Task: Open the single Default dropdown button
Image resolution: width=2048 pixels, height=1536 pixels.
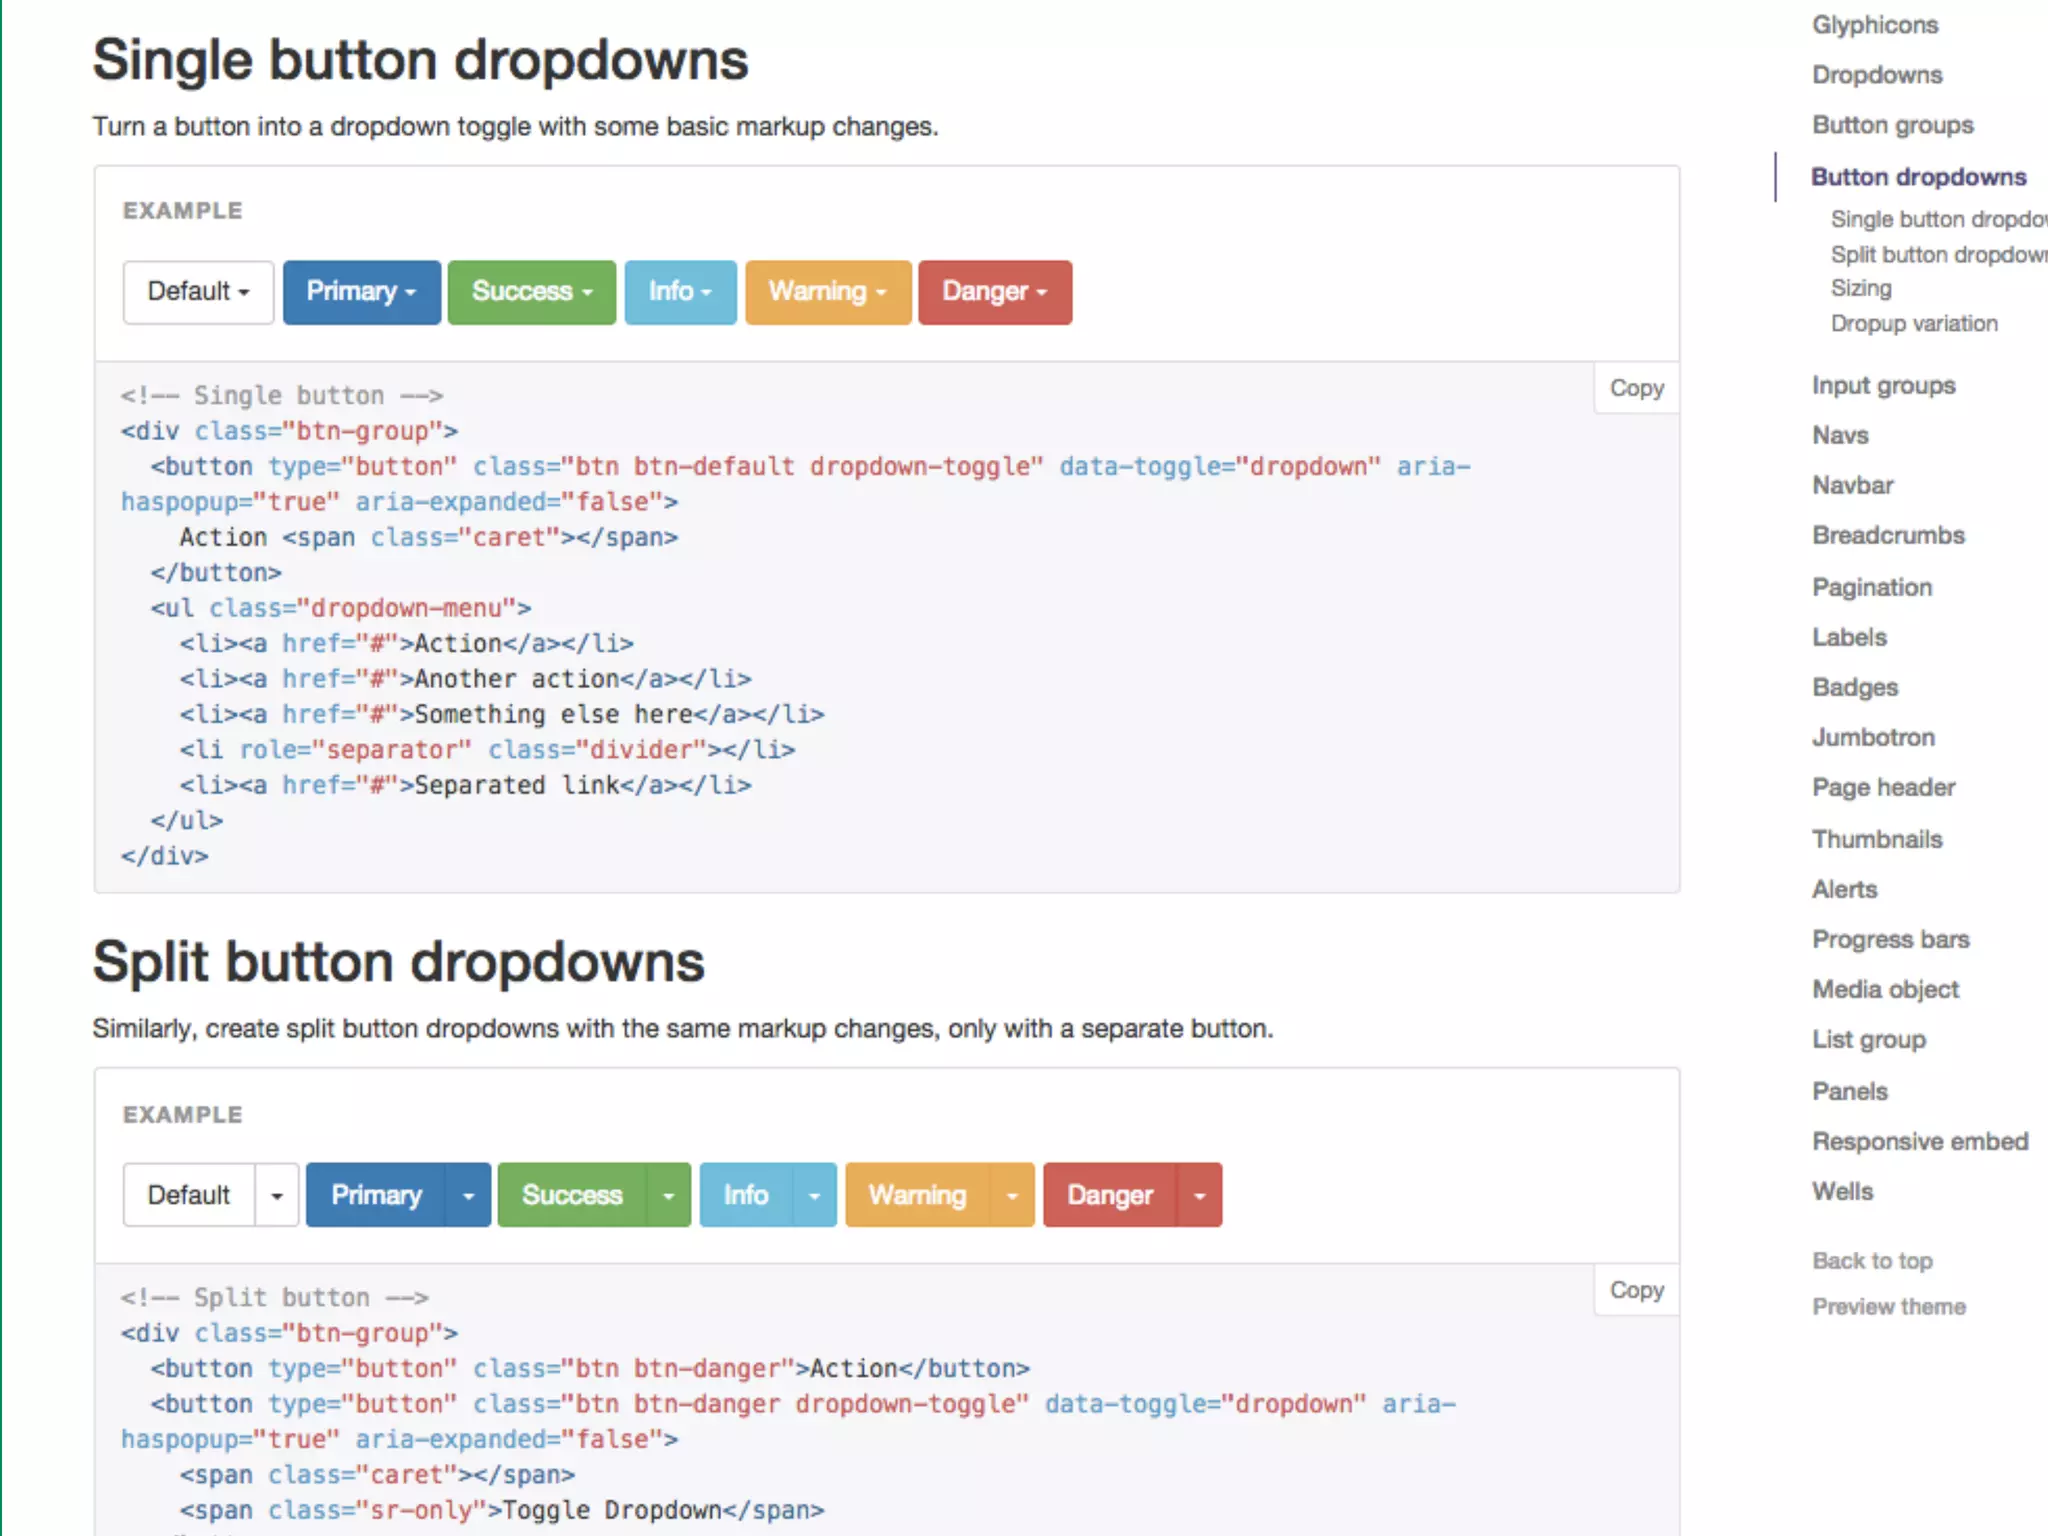Action: pos(198,292)
